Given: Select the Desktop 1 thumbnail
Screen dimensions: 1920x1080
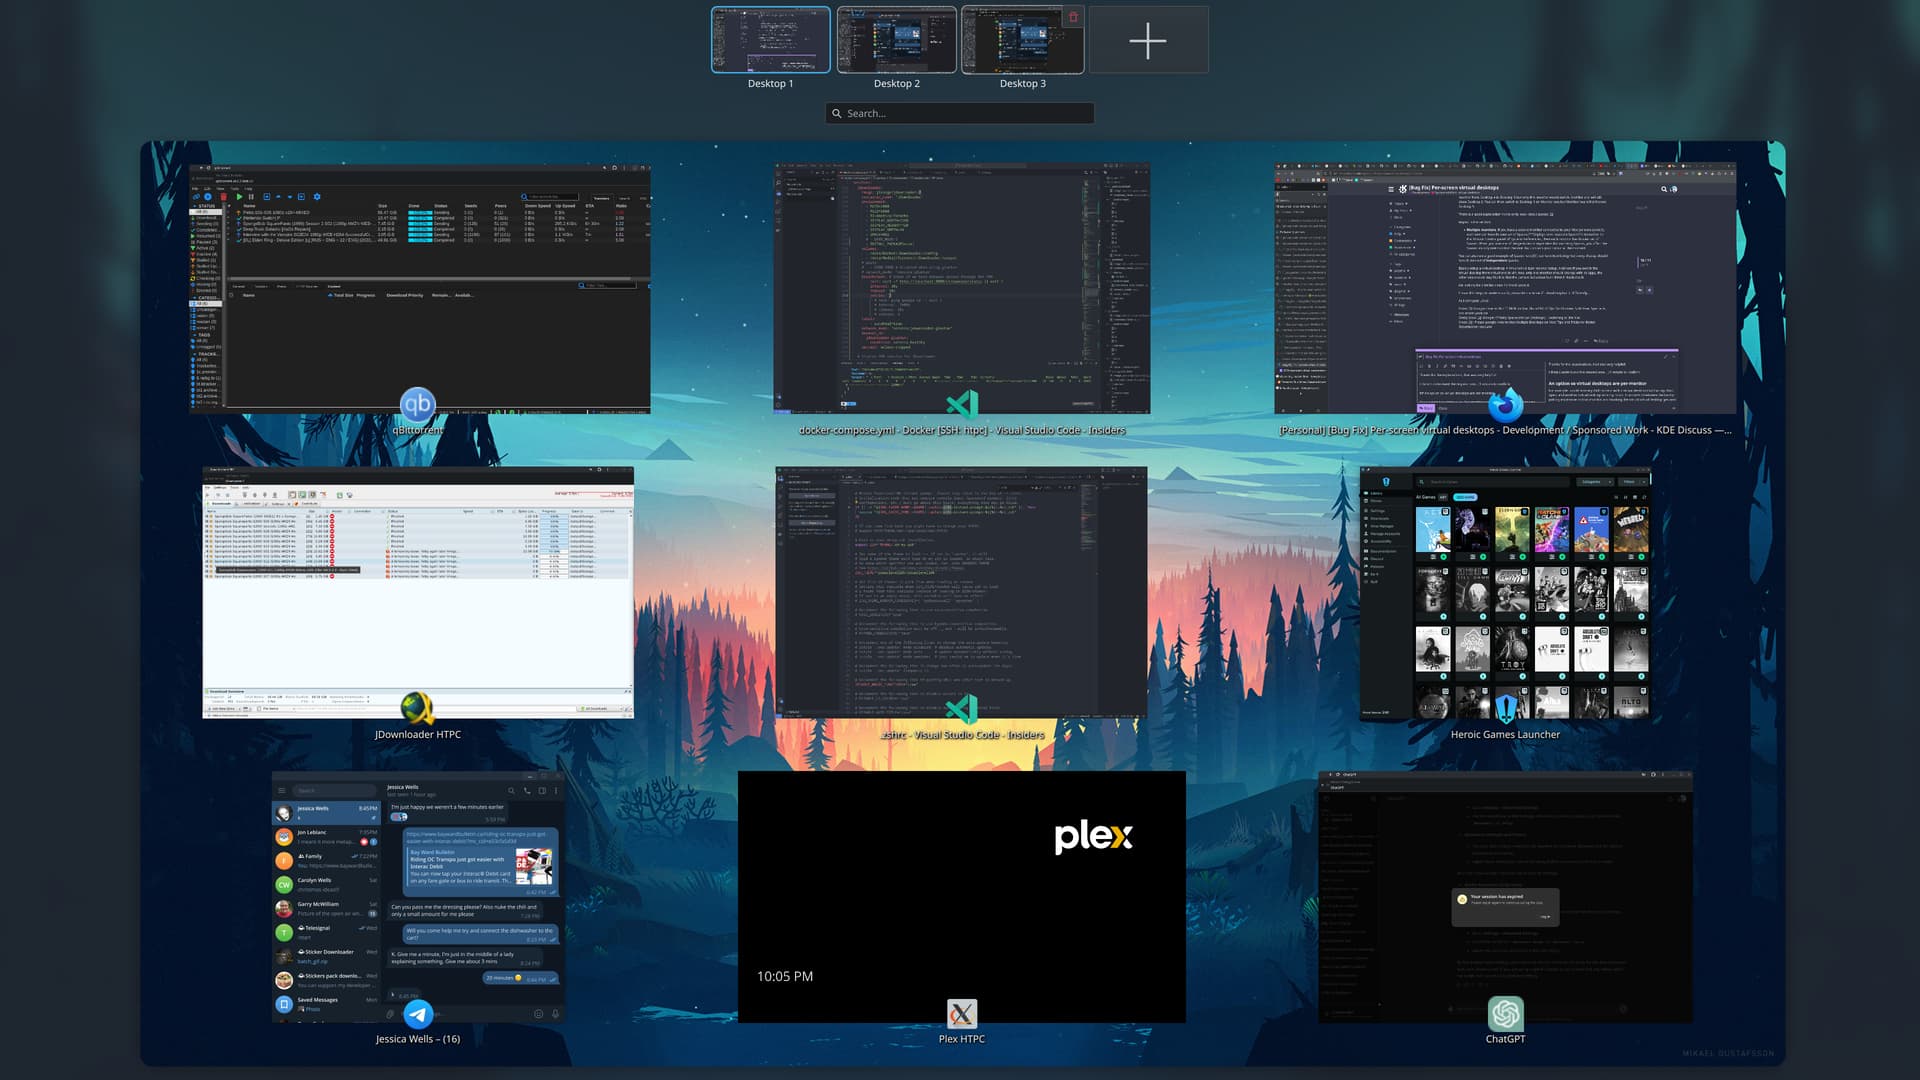Looking at the screenshot, I should pyautogui.click(x=770, y=41).
